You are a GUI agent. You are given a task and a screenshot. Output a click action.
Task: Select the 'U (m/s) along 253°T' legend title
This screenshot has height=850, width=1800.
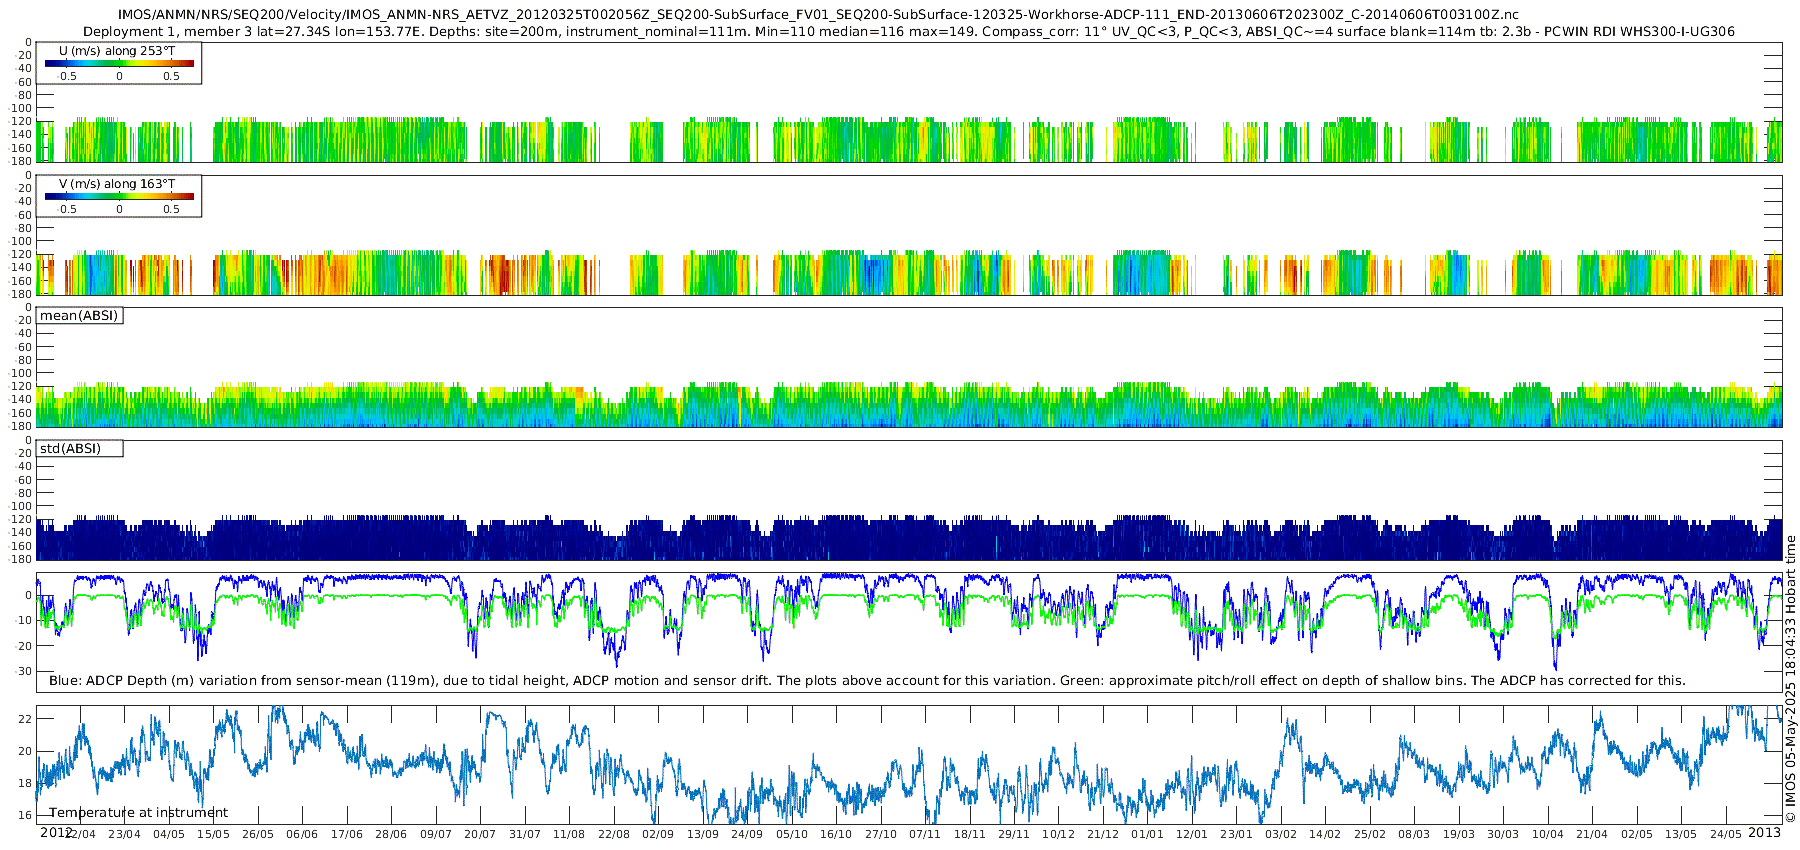coord(117,50)
